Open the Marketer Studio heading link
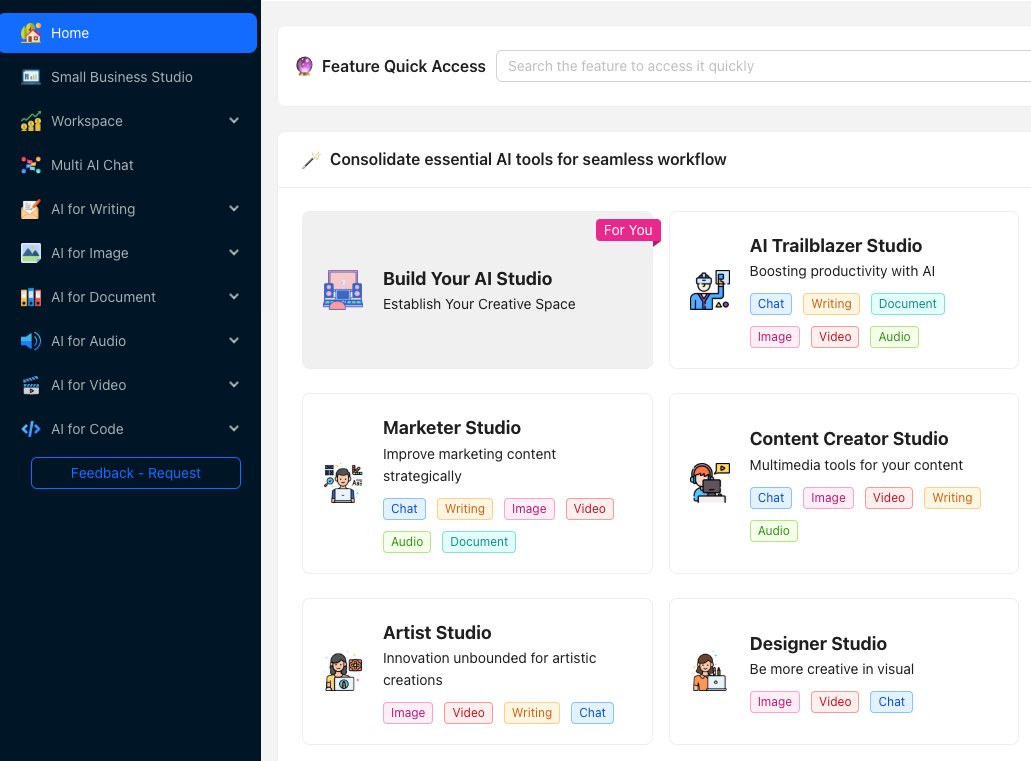The height and width of the screenshot is (761, 1031). 451,428
